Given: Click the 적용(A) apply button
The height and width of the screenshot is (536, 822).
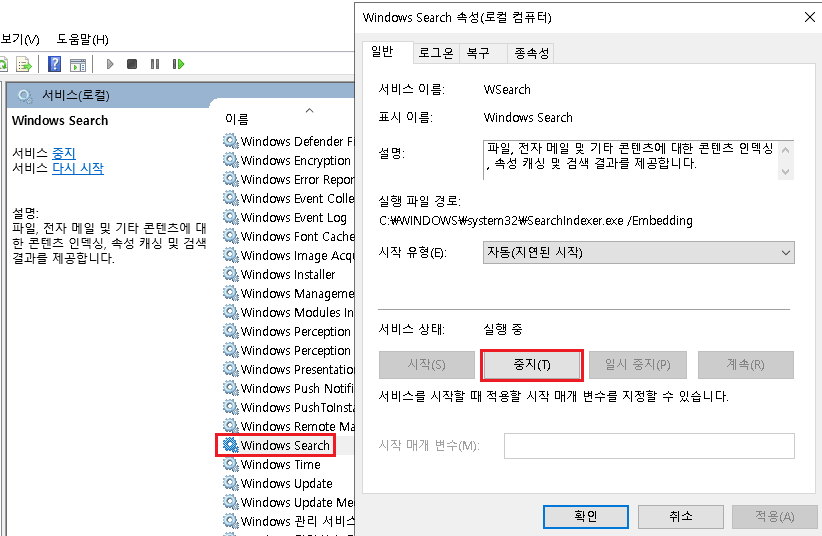Looking at the screenshot, I should [775, 517].
